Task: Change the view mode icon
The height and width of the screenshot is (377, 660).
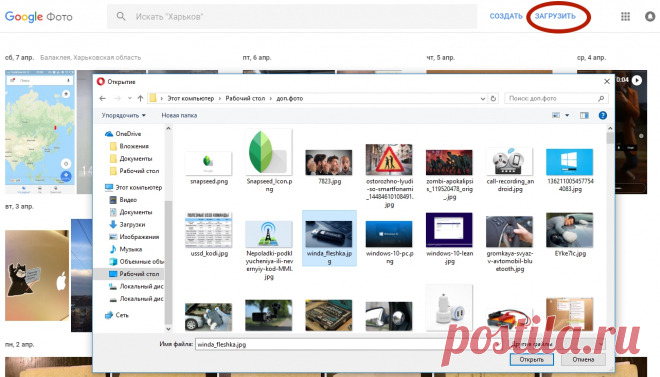Action: (x=556, y=115)
